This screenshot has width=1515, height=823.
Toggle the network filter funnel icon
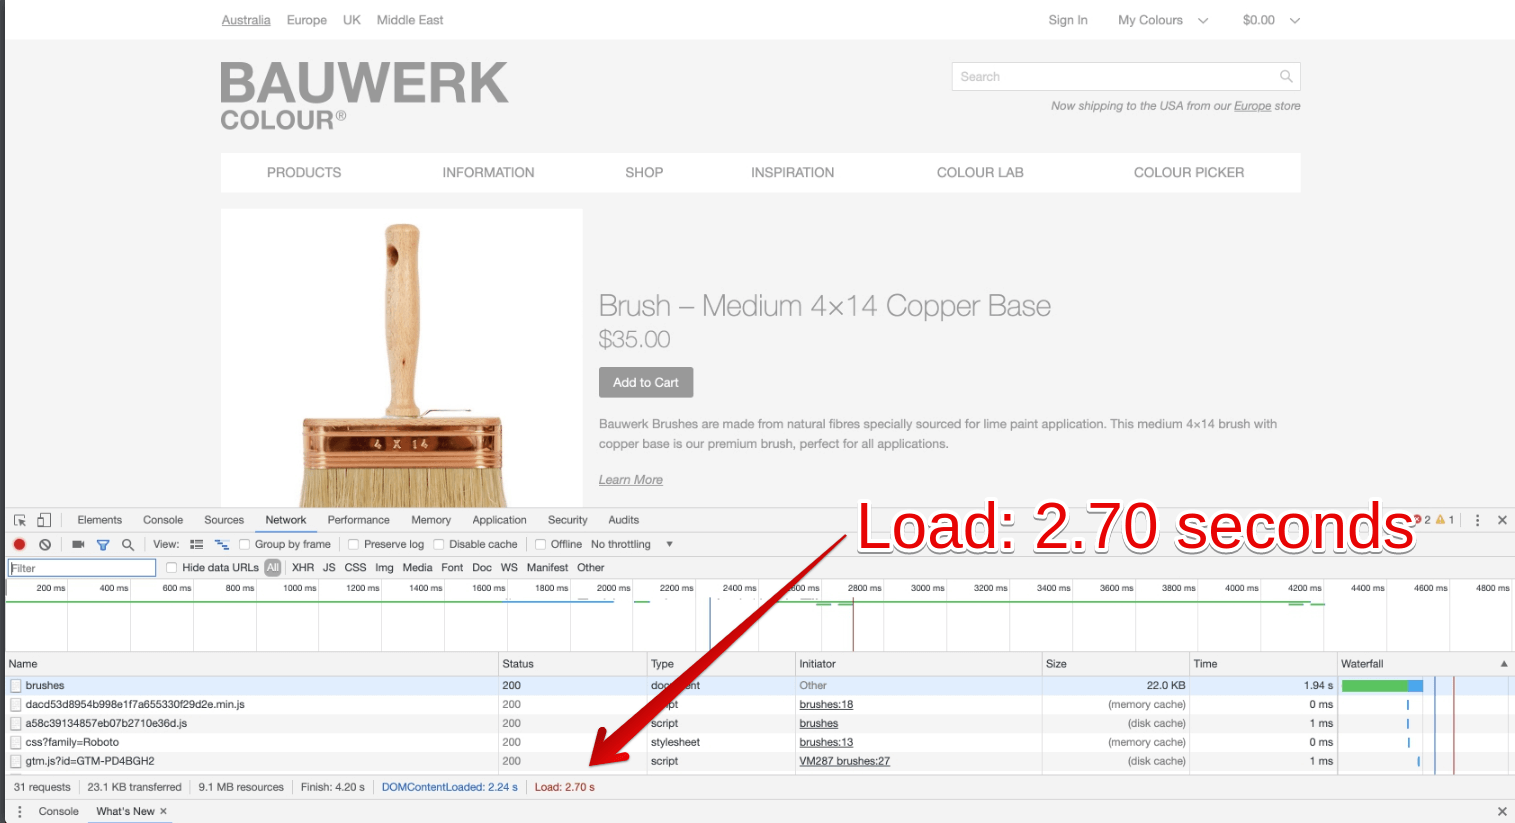pyautogui.click(x=102, y=544)
